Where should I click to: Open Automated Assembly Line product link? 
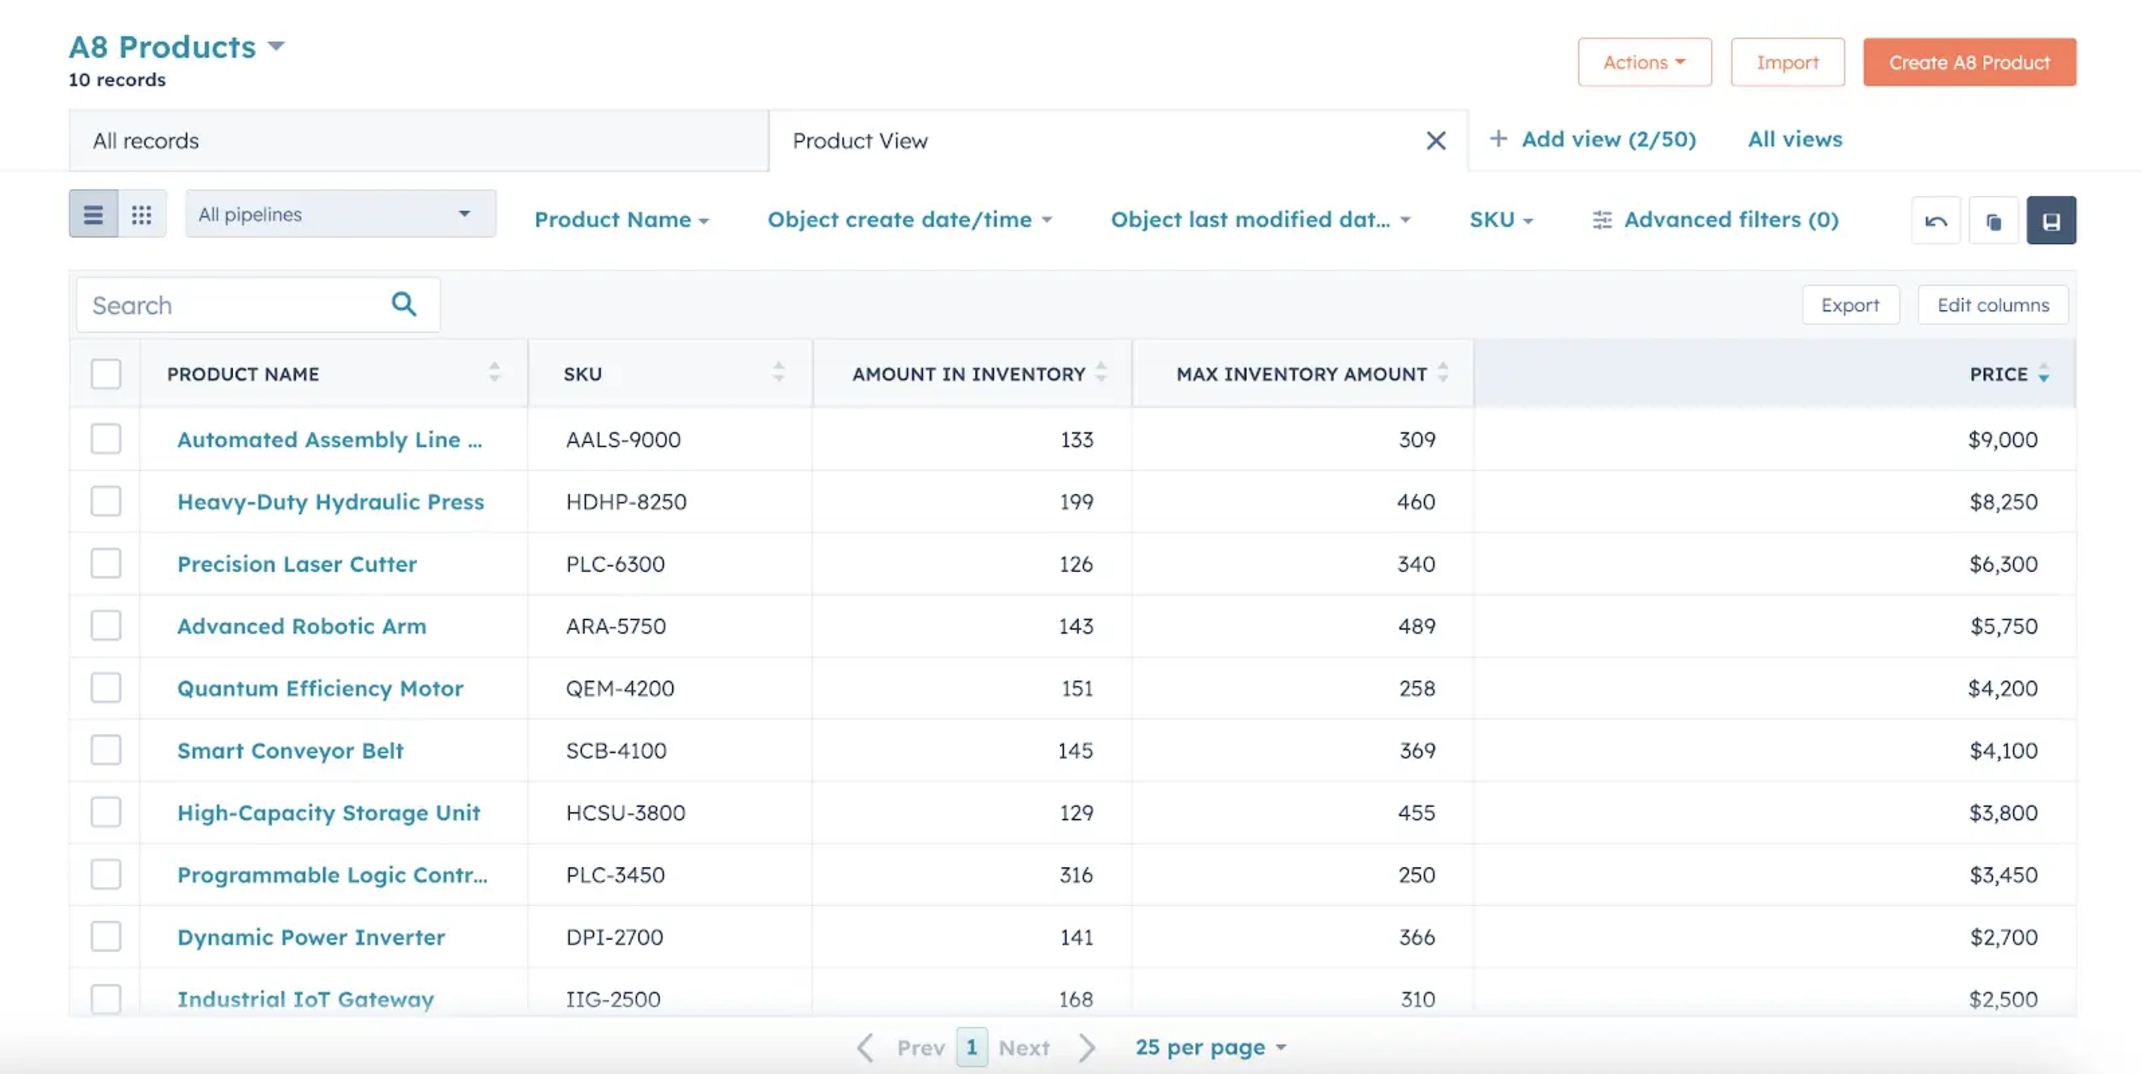[329, 439]
